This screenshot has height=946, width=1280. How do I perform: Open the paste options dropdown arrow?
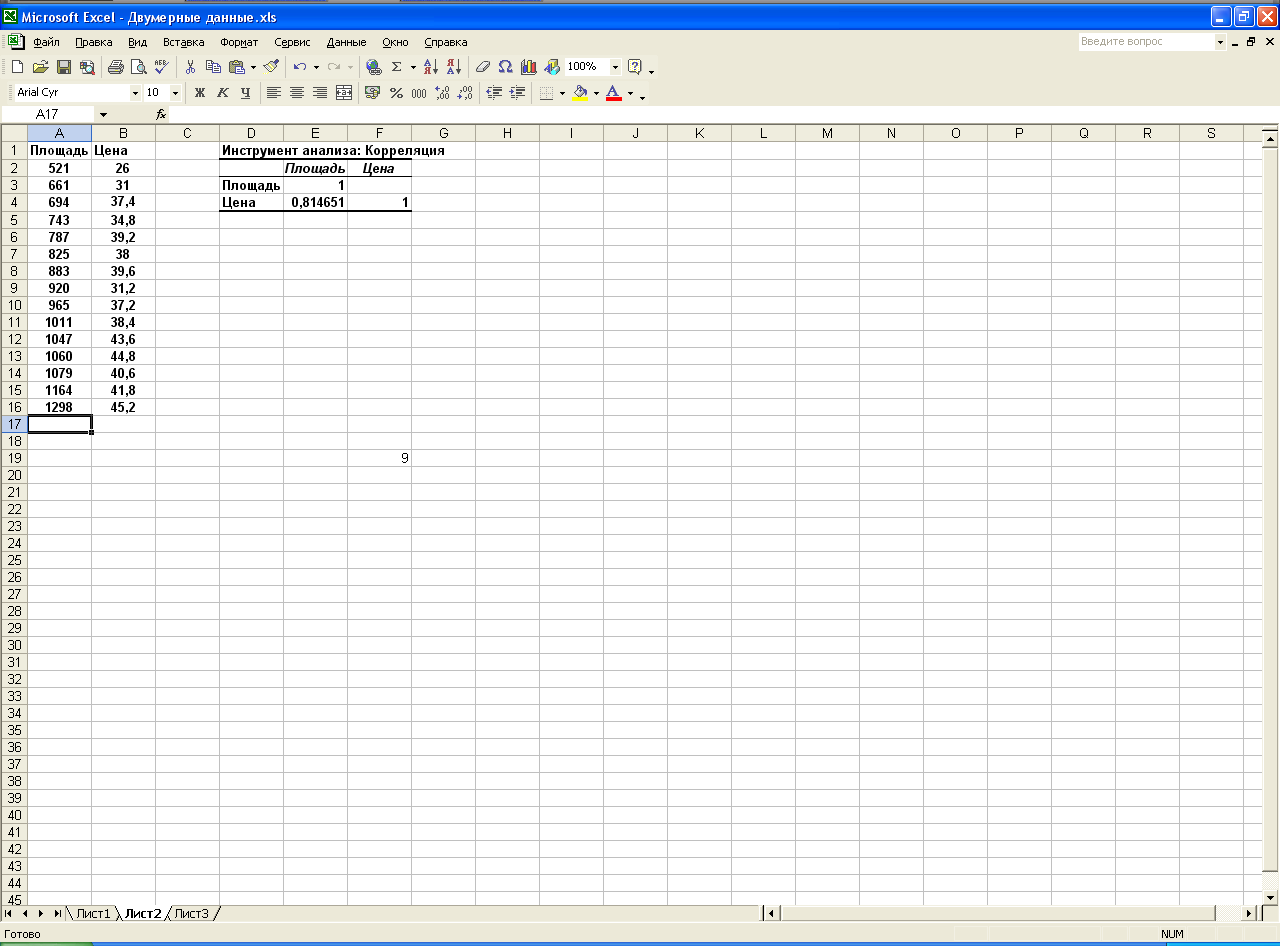tap(253, 67)
